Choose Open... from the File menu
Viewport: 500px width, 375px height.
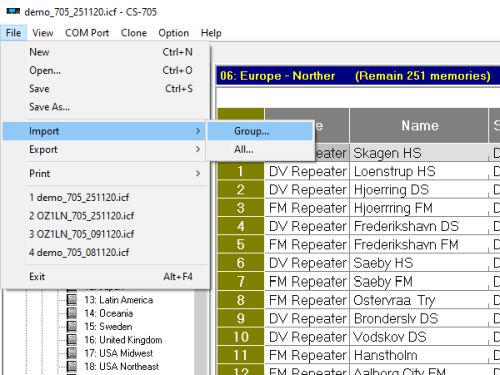pyautogui.click(x=106, y=70)
